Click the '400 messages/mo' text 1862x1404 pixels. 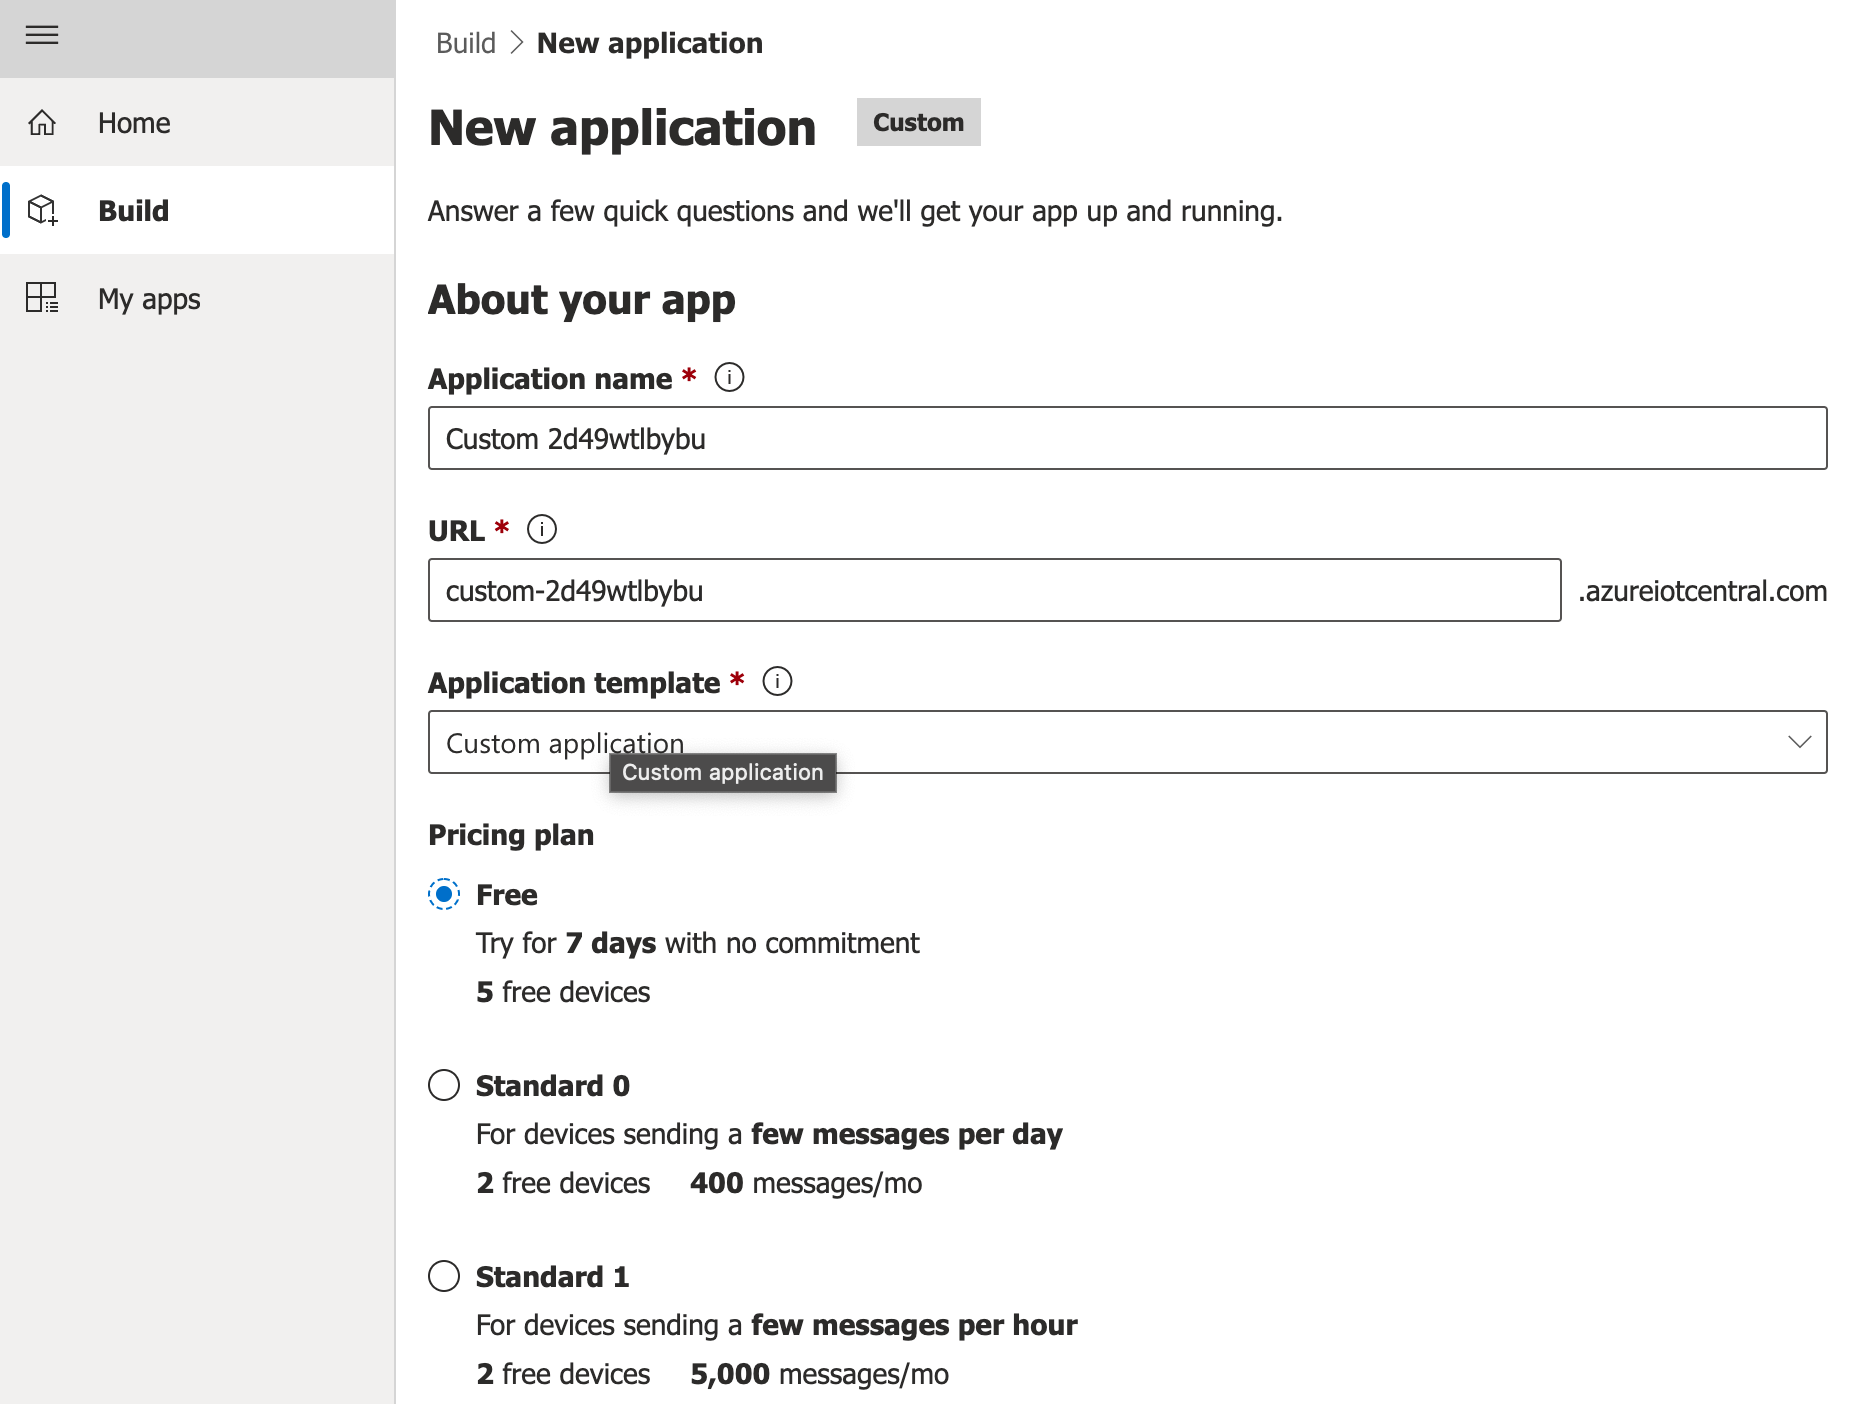tap(806, 1183)
